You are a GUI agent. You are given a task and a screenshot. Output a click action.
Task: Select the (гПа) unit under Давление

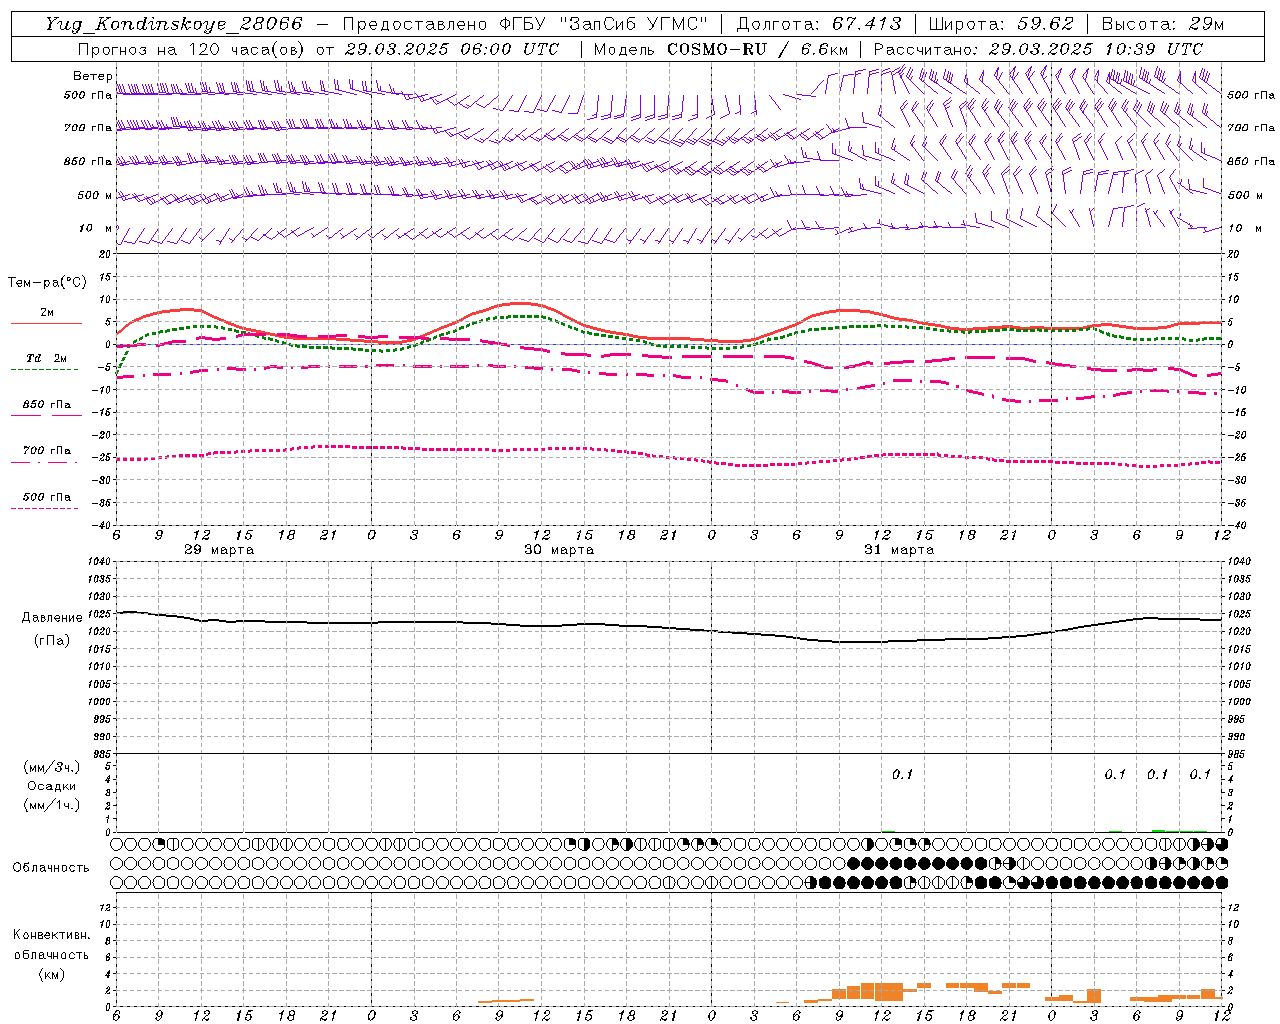click(52, 641)
